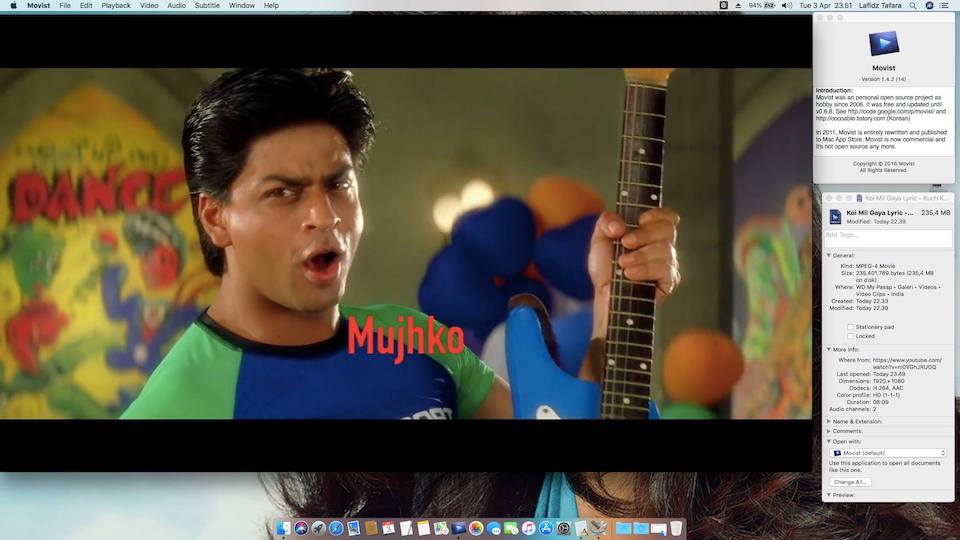This screenshot has height=540, width=960.
Task: Open Preview app in the Dock
Action: [x=353, y=528]
